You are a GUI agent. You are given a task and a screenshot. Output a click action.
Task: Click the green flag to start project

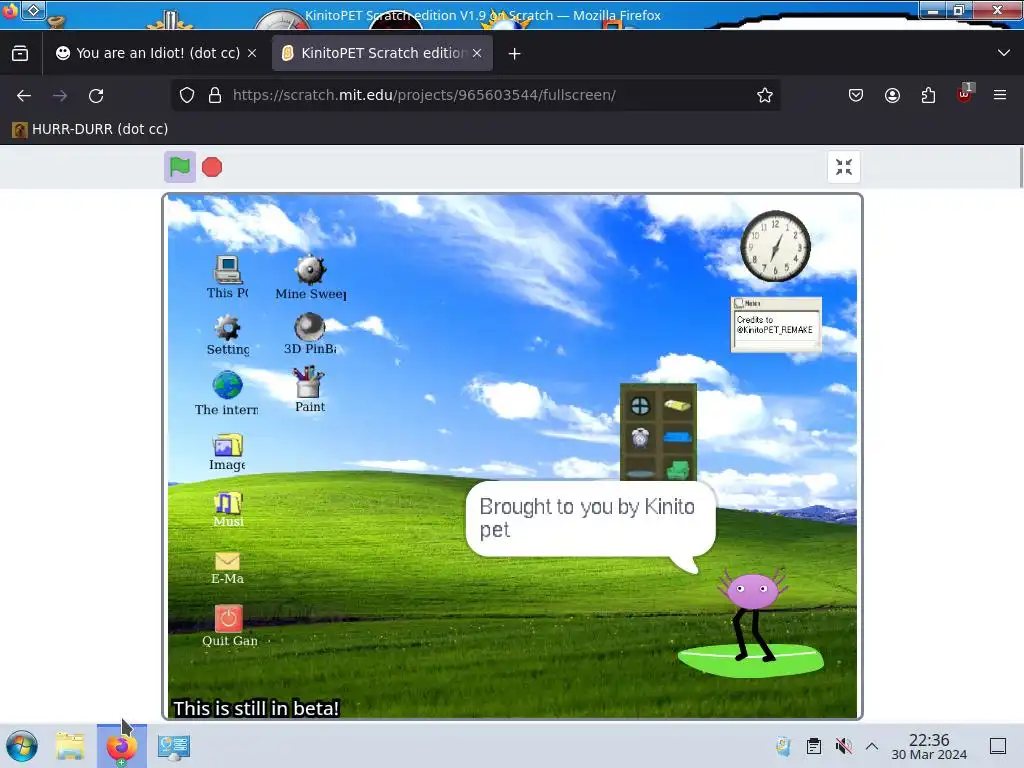180,167
